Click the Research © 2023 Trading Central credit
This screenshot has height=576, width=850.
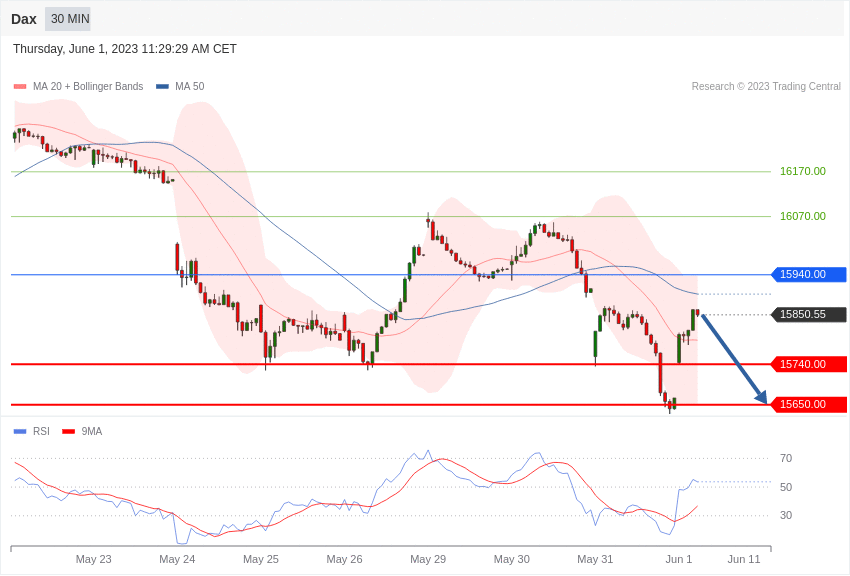(766, 86)
